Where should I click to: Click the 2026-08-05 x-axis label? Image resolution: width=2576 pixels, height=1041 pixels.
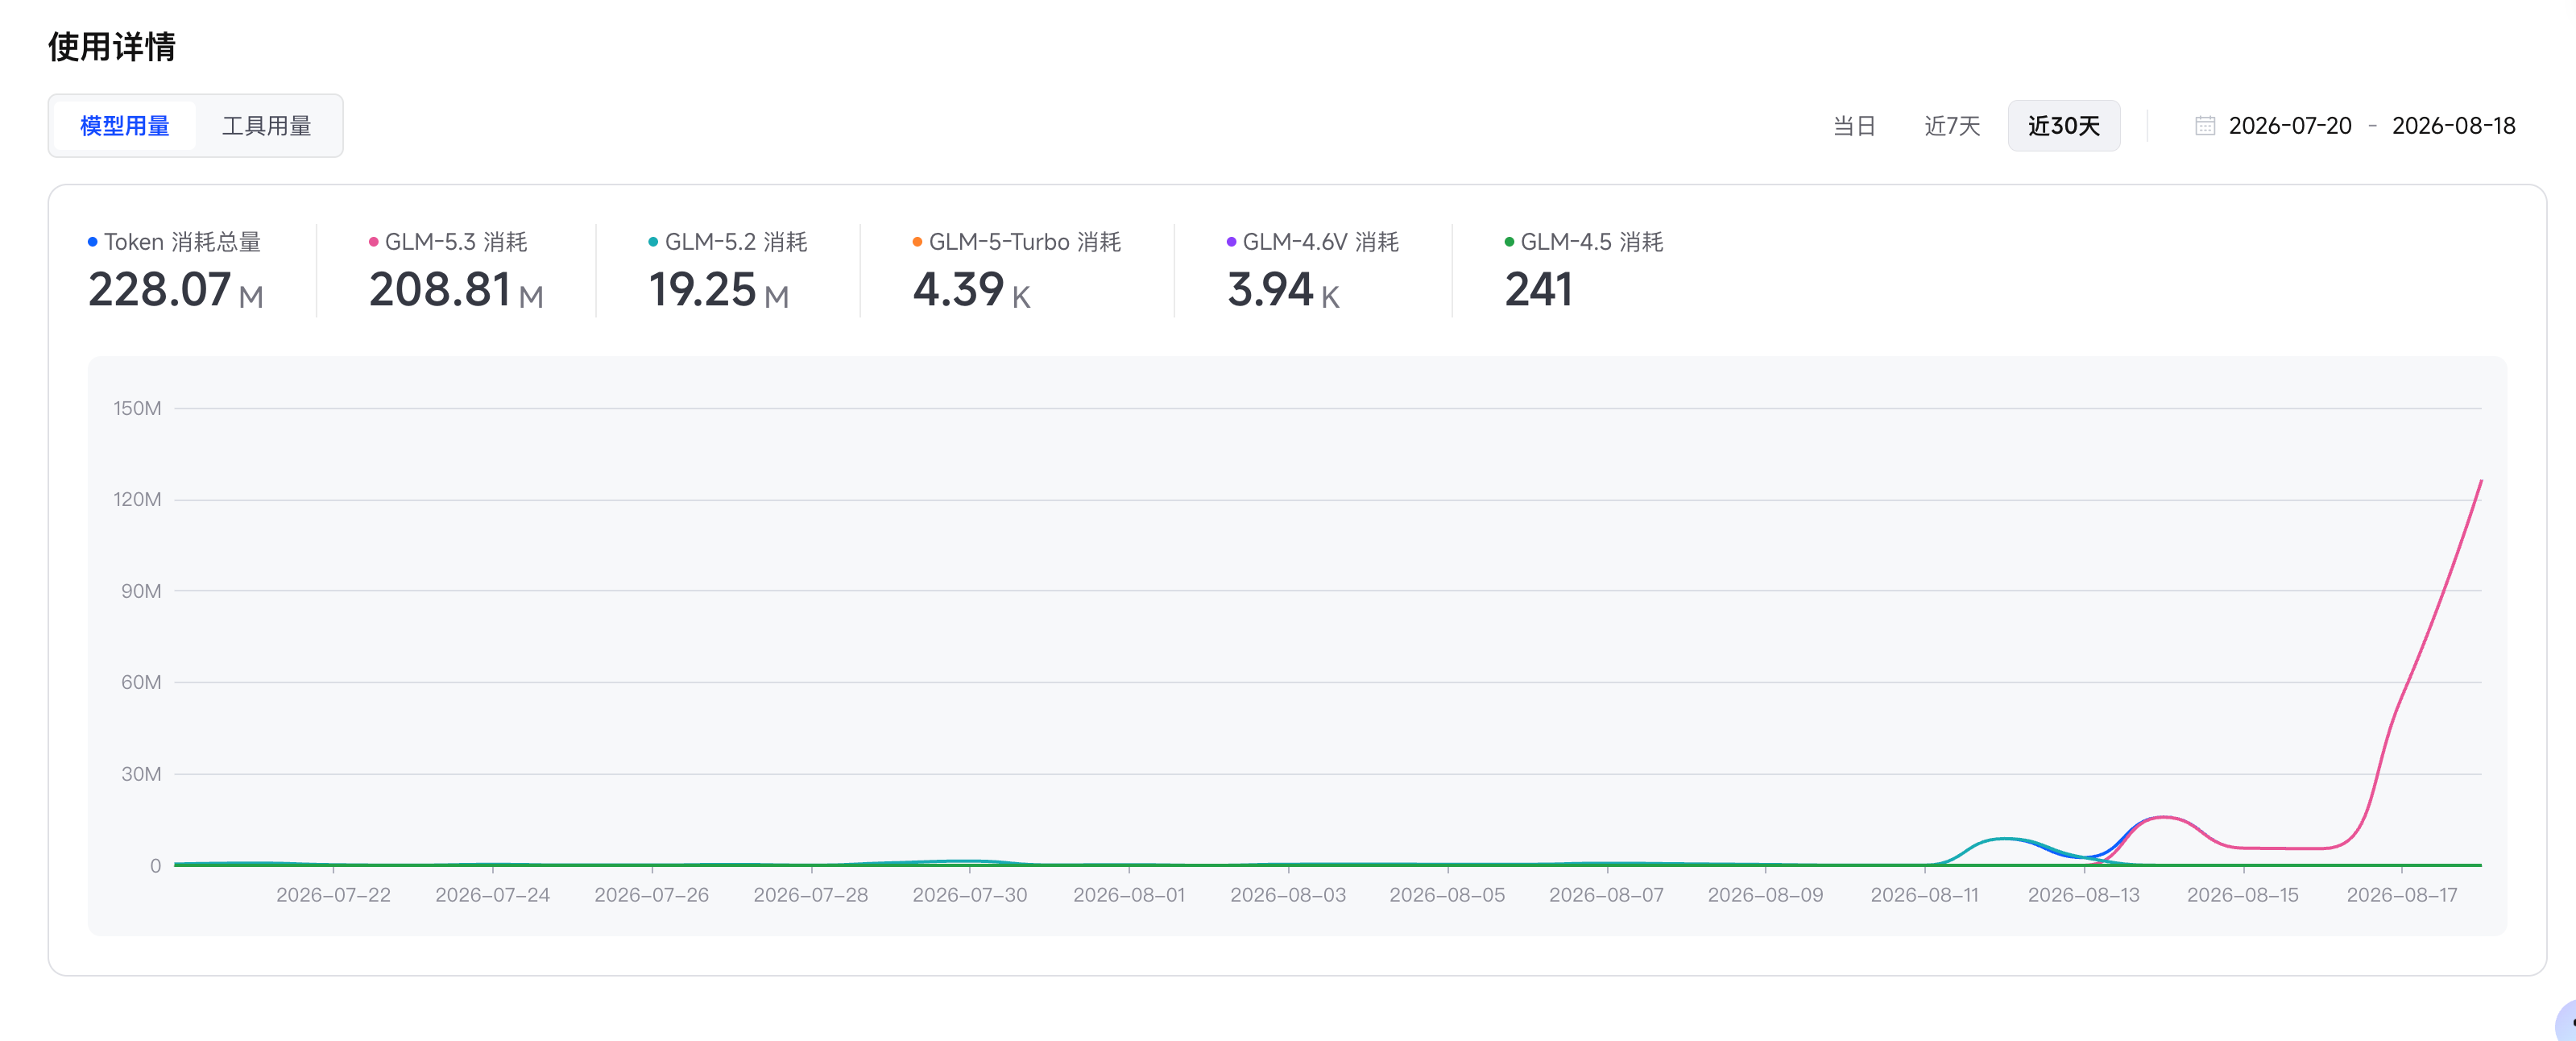[1447, 895]
